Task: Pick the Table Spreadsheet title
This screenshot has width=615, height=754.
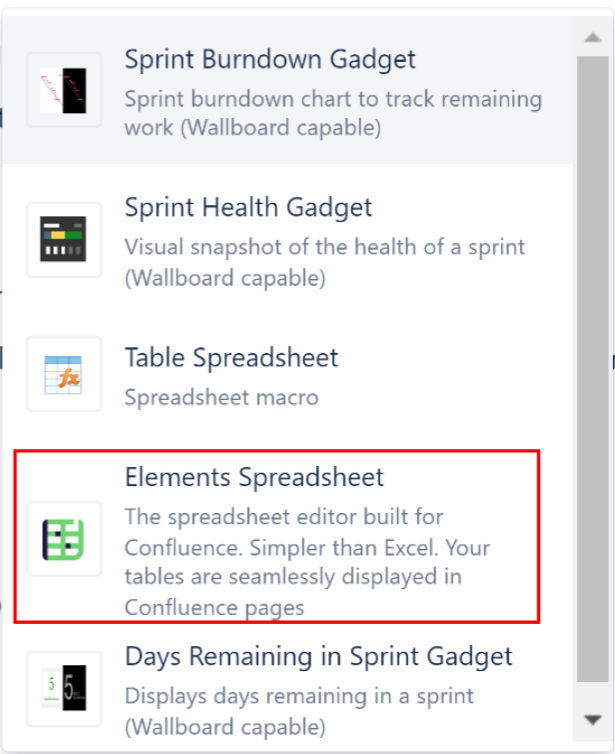Action: click(x=231, y=358)
